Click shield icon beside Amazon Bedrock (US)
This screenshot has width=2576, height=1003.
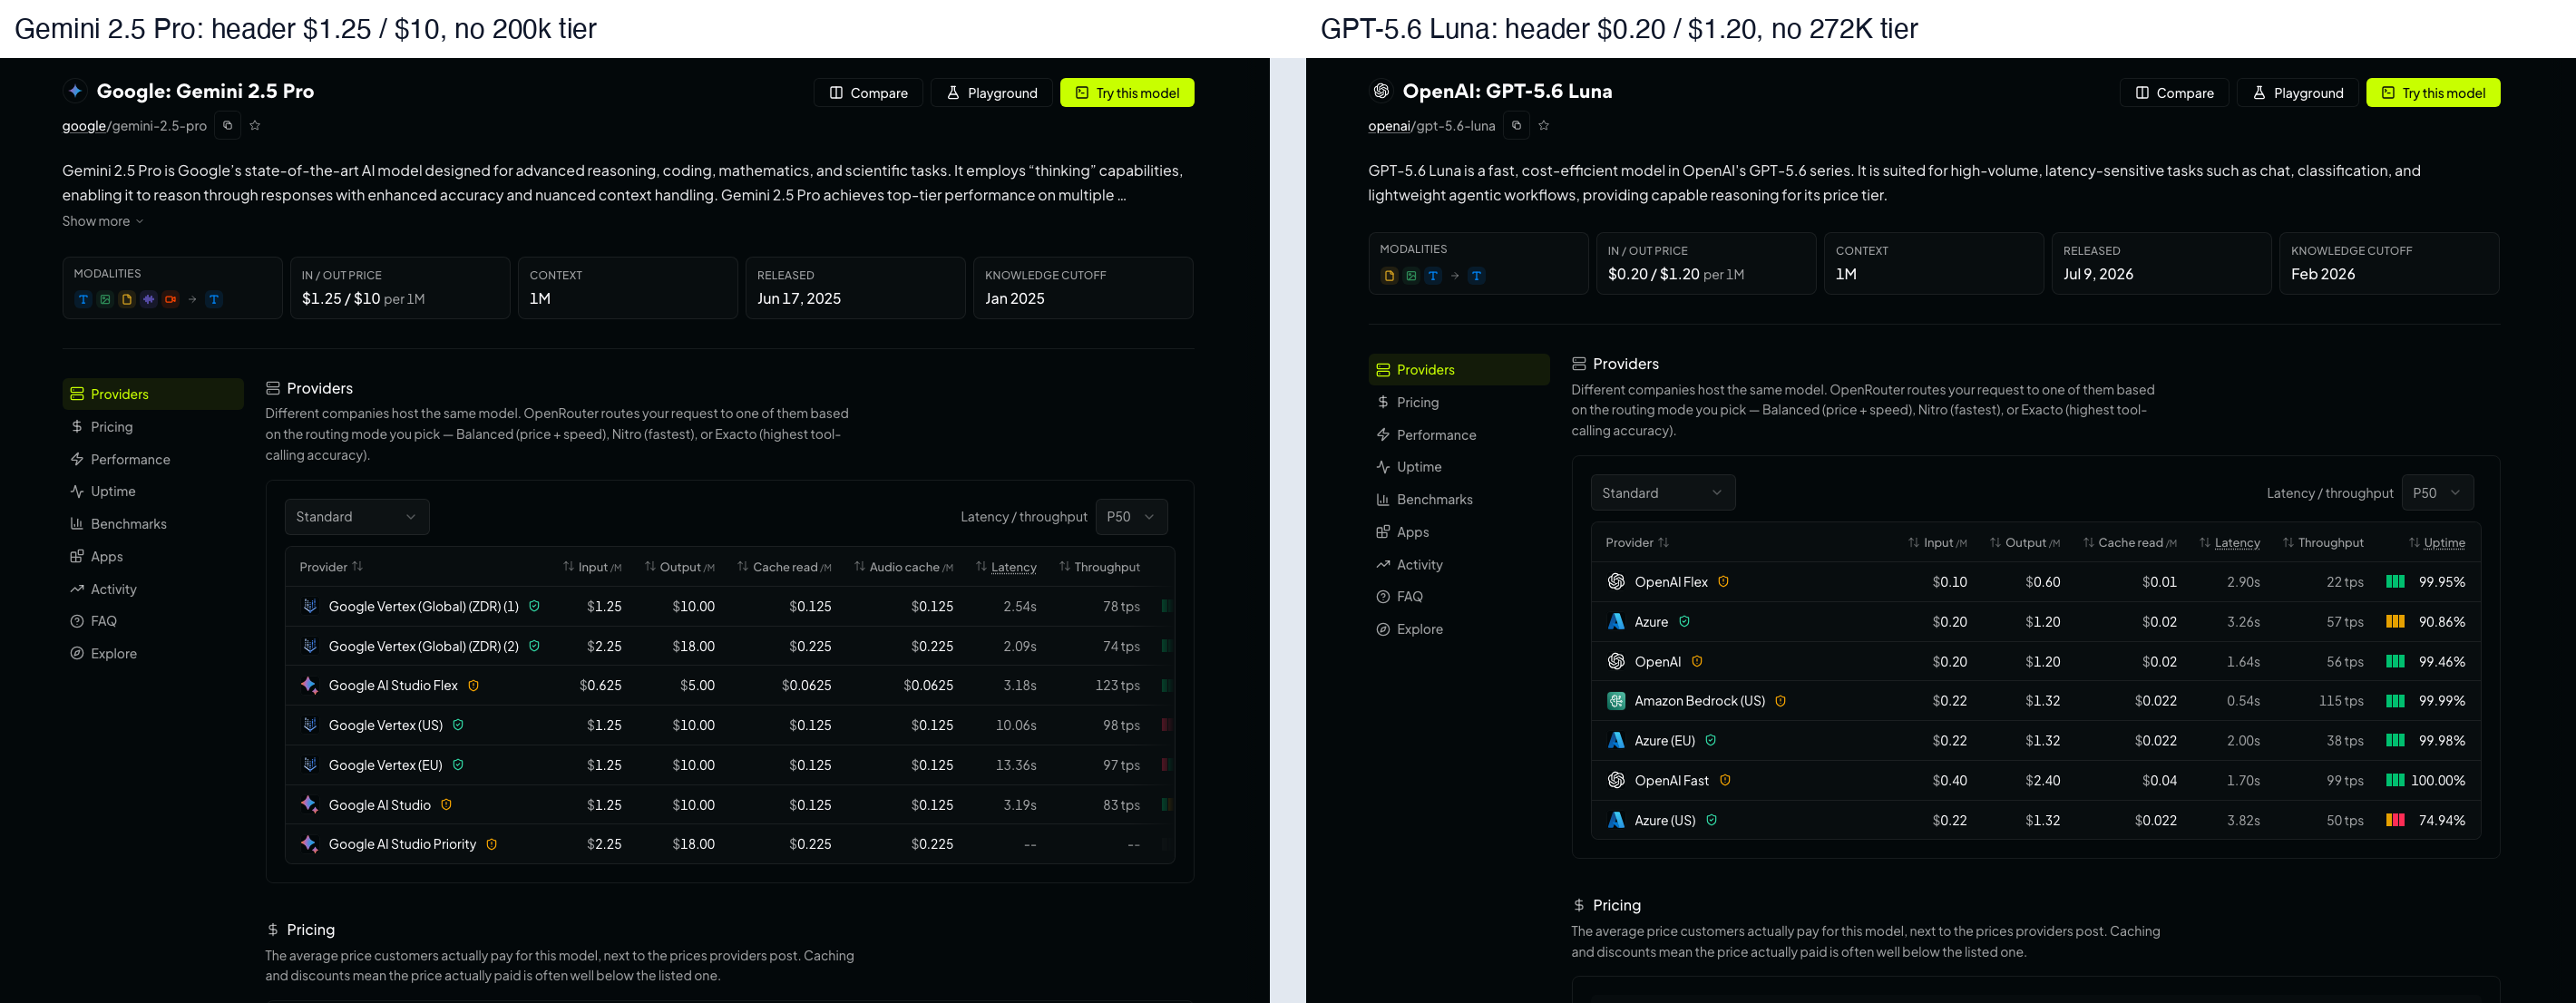coord(1780,701)
